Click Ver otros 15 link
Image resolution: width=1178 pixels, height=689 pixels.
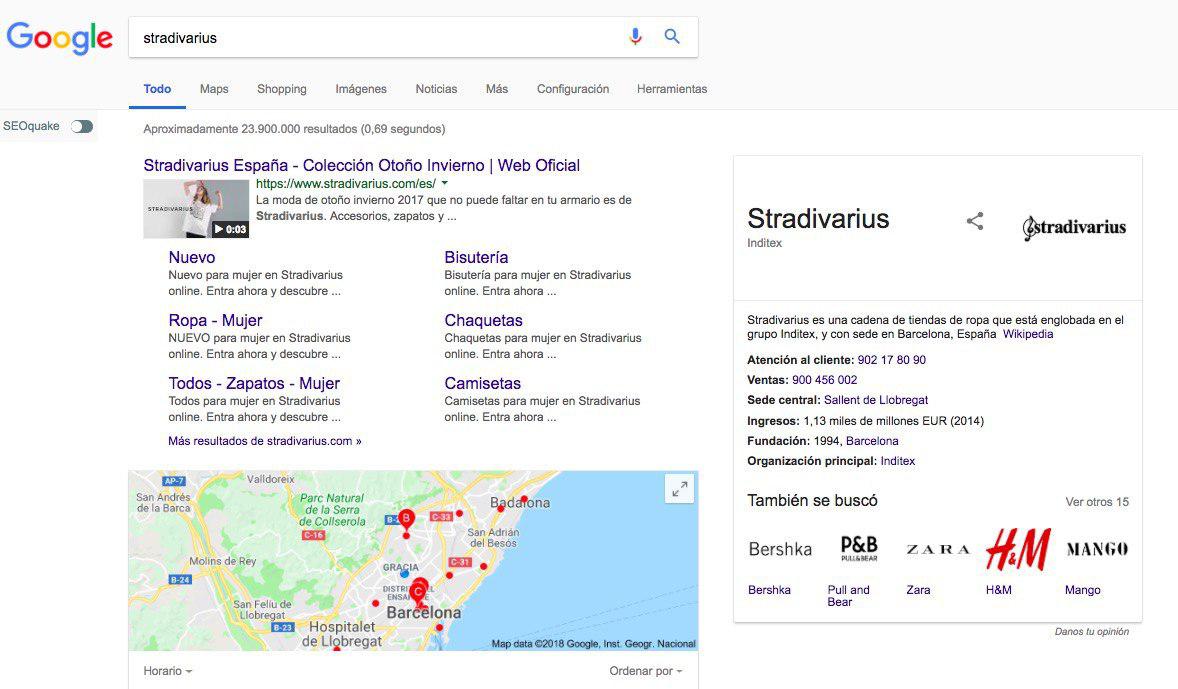[1097, 502]
